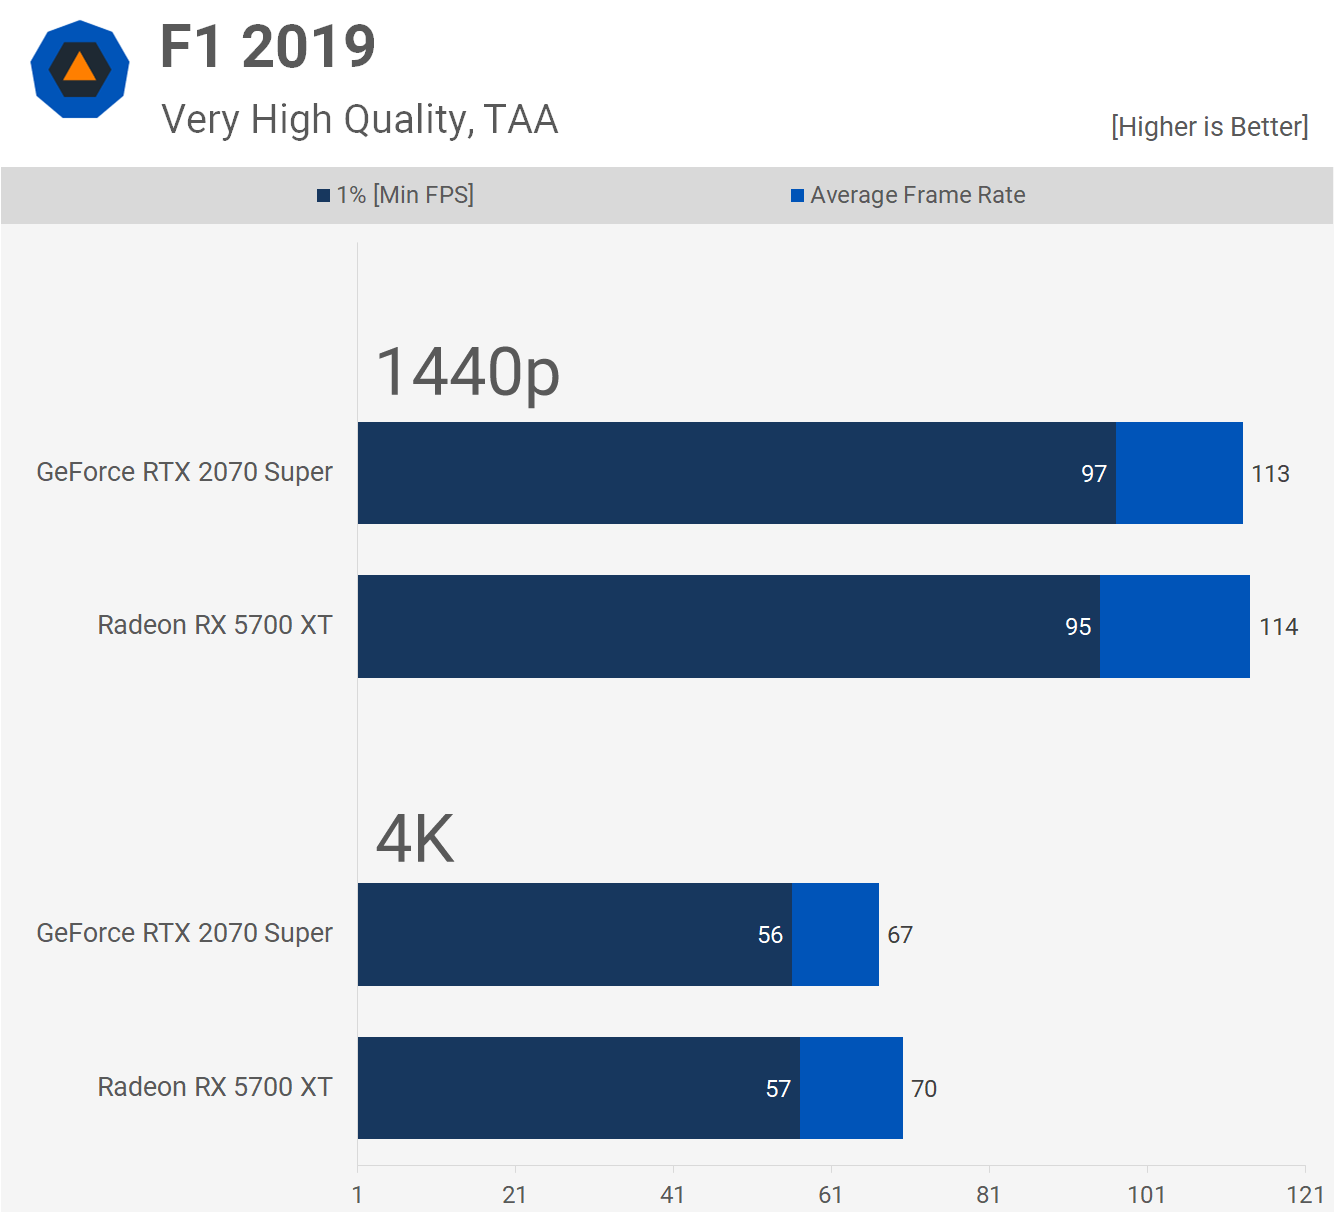Click the blue heptagon logo with orange triangle

pyautogui.click(x=80, y=69)
